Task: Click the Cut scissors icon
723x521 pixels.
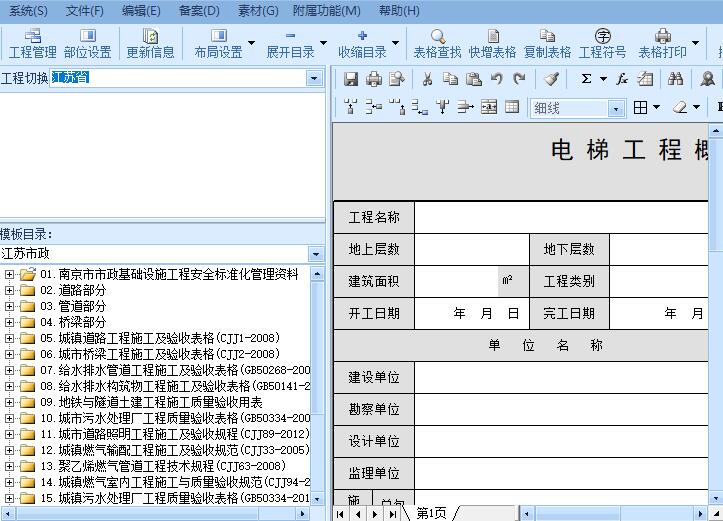Action: [x=427, y=79]
